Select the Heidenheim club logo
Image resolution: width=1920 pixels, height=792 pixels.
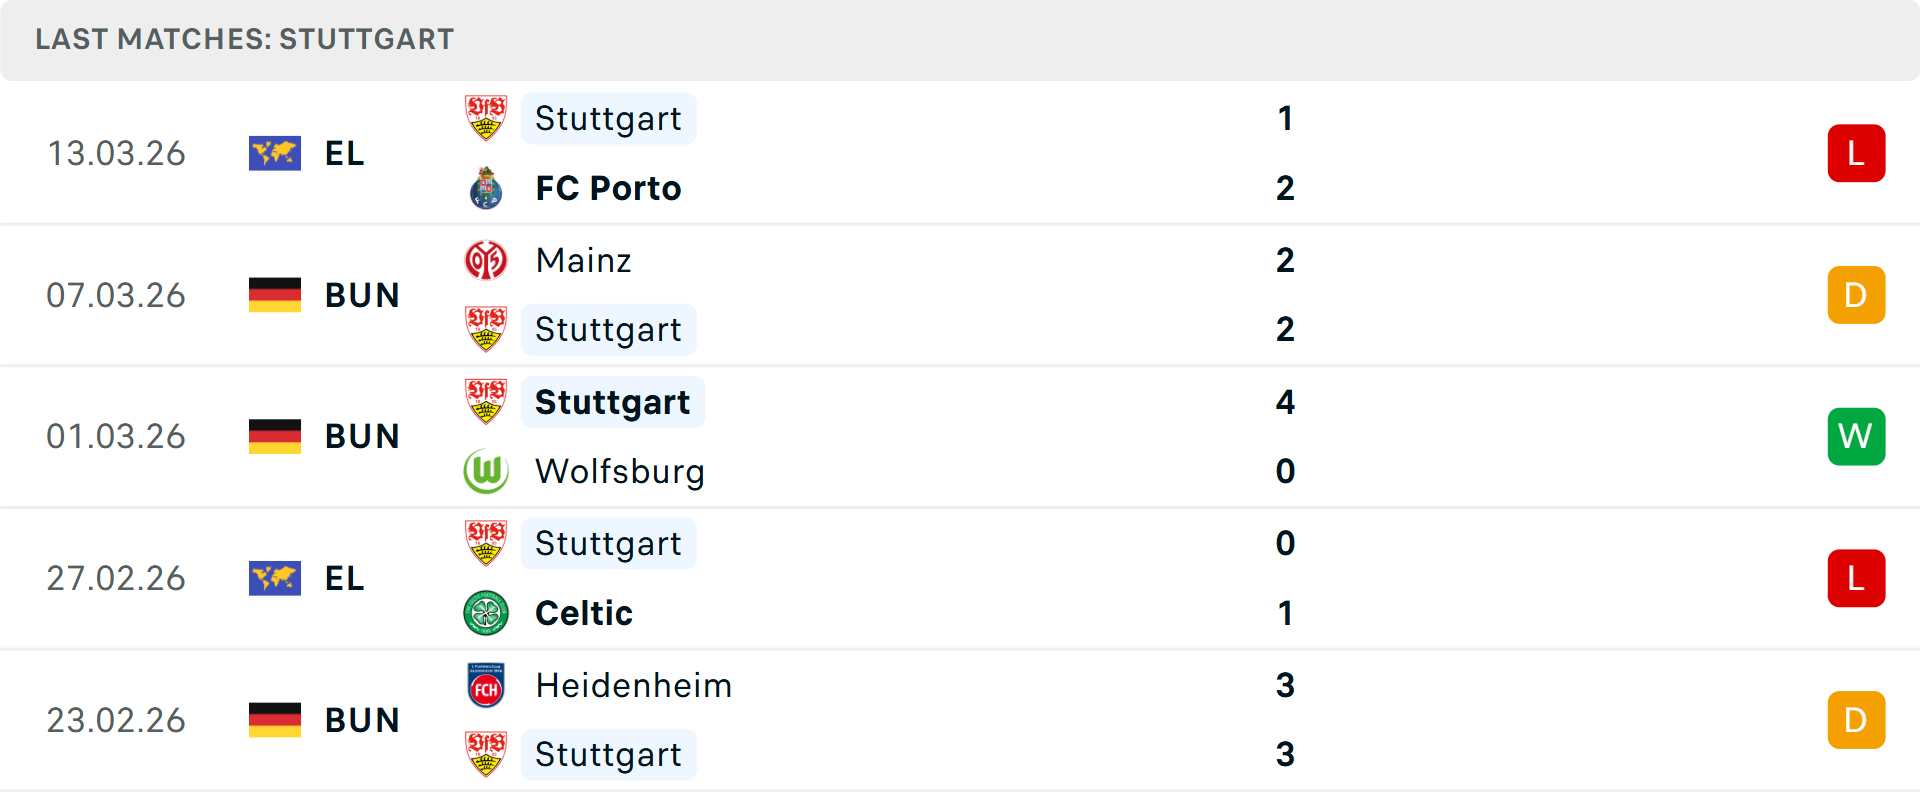coord(487,686)
